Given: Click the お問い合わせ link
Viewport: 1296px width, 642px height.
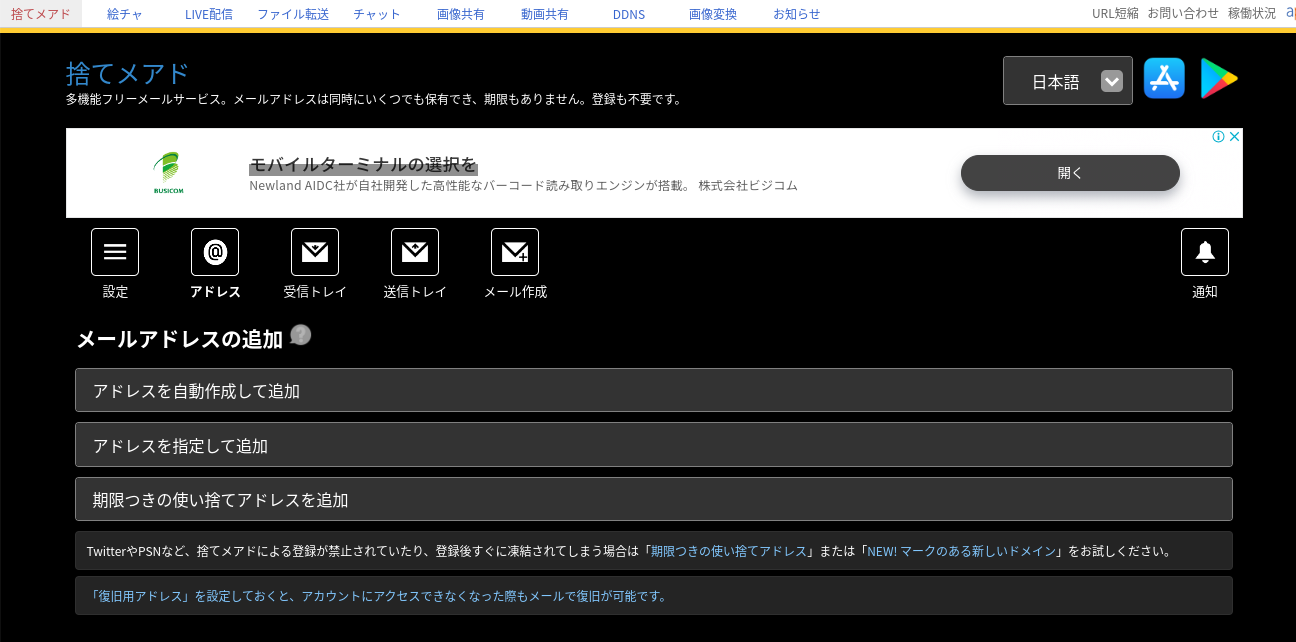Looking at the screenshot, I should point(1183,13).
